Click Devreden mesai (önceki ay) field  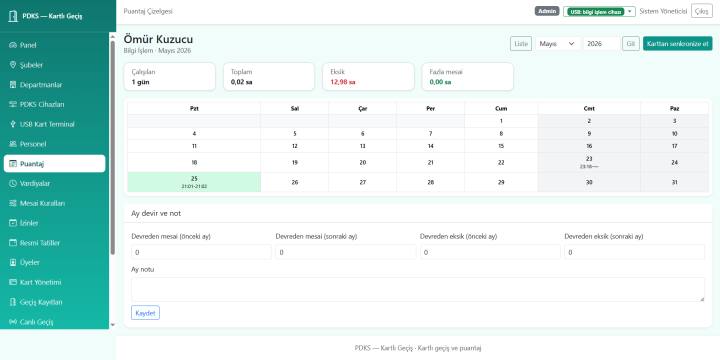click(x=201, y=252)
